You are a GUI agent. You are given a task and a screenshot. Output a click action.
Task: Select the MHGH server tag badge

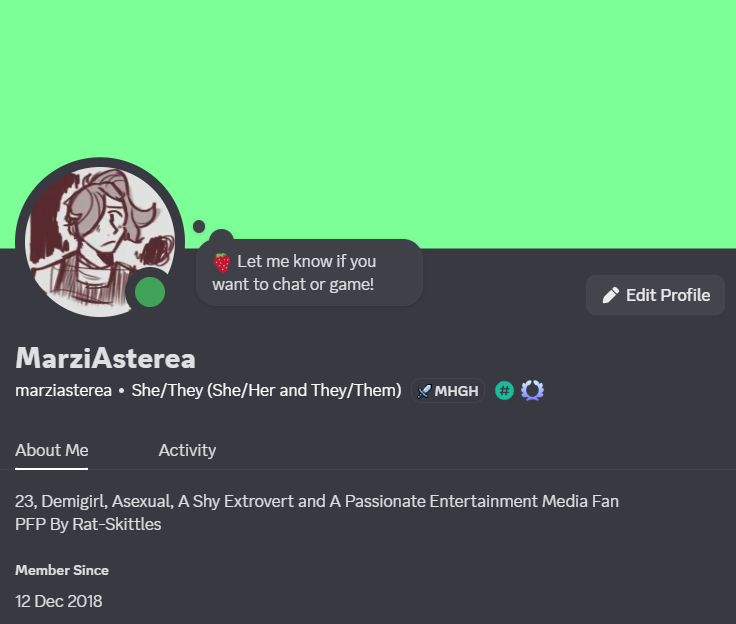pos(448,391)
